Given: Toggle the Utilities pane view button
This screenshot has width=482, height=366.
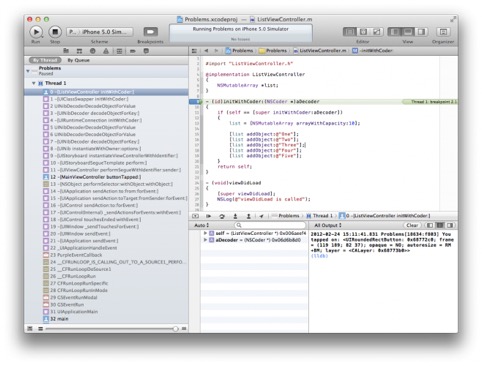Looking at the screenshot, I should tap(421, 32).
